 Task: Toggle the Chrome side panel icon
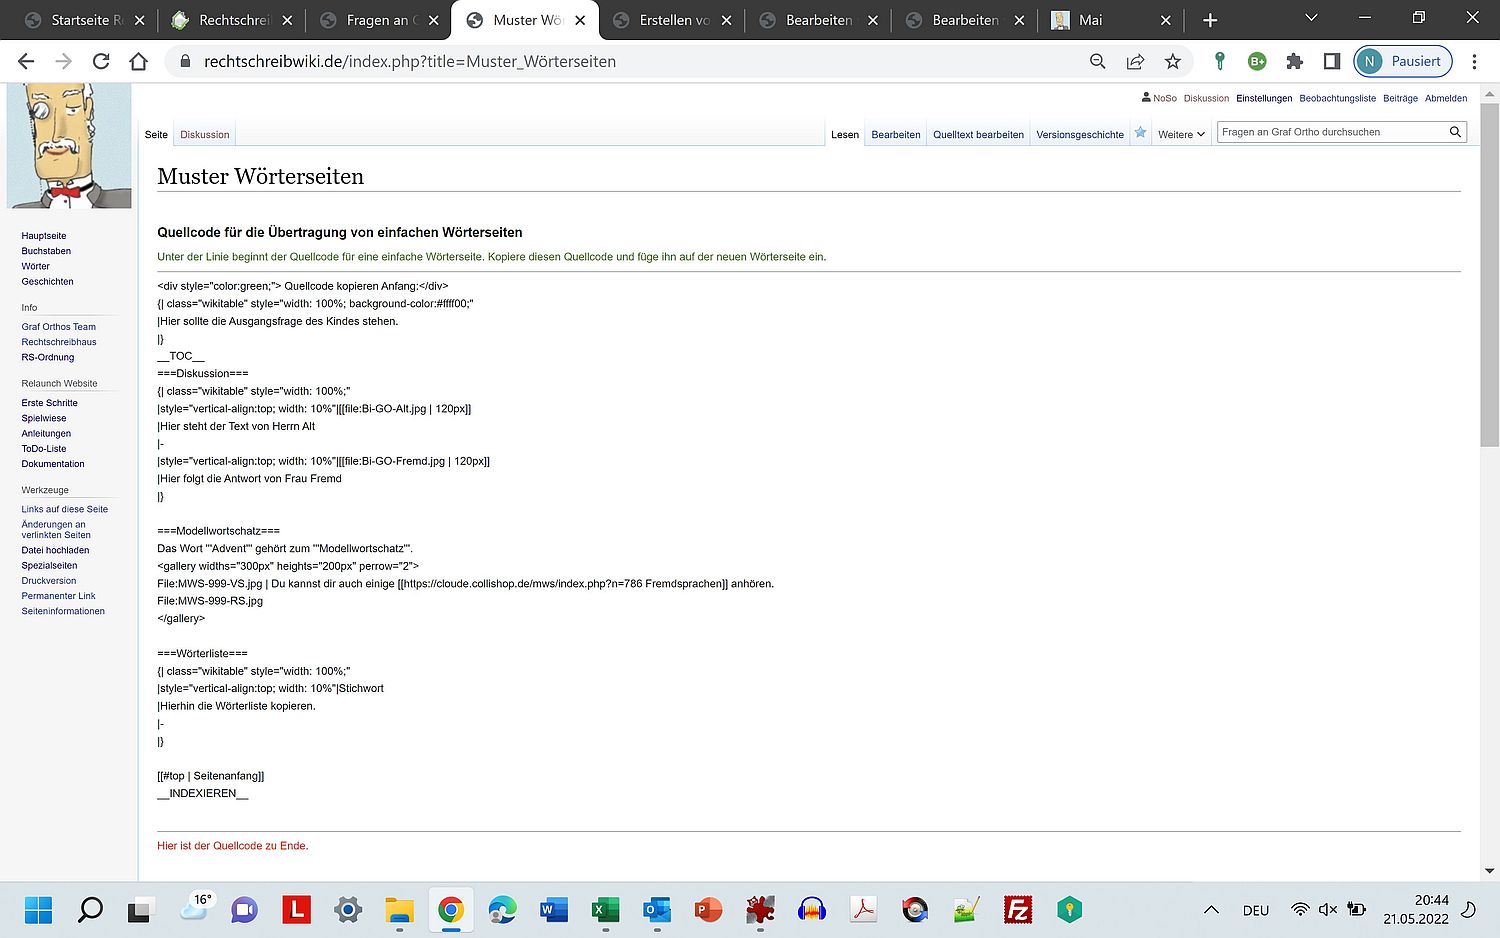point(1331,61)
